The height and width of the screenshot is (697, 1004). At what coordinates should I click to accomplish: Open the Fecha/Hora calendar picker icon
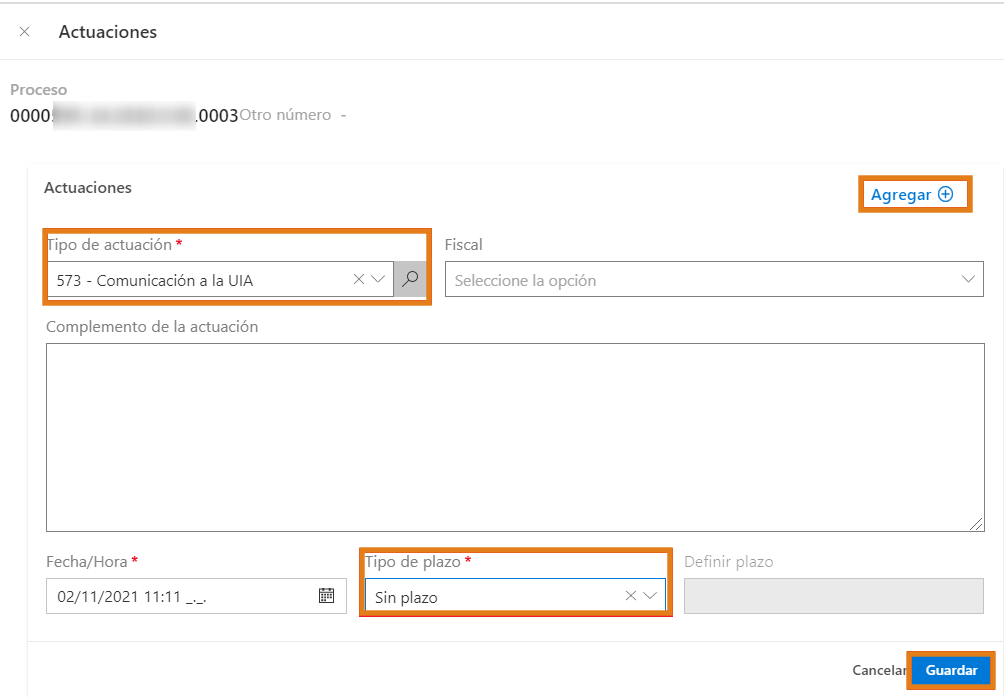(326, 596)
